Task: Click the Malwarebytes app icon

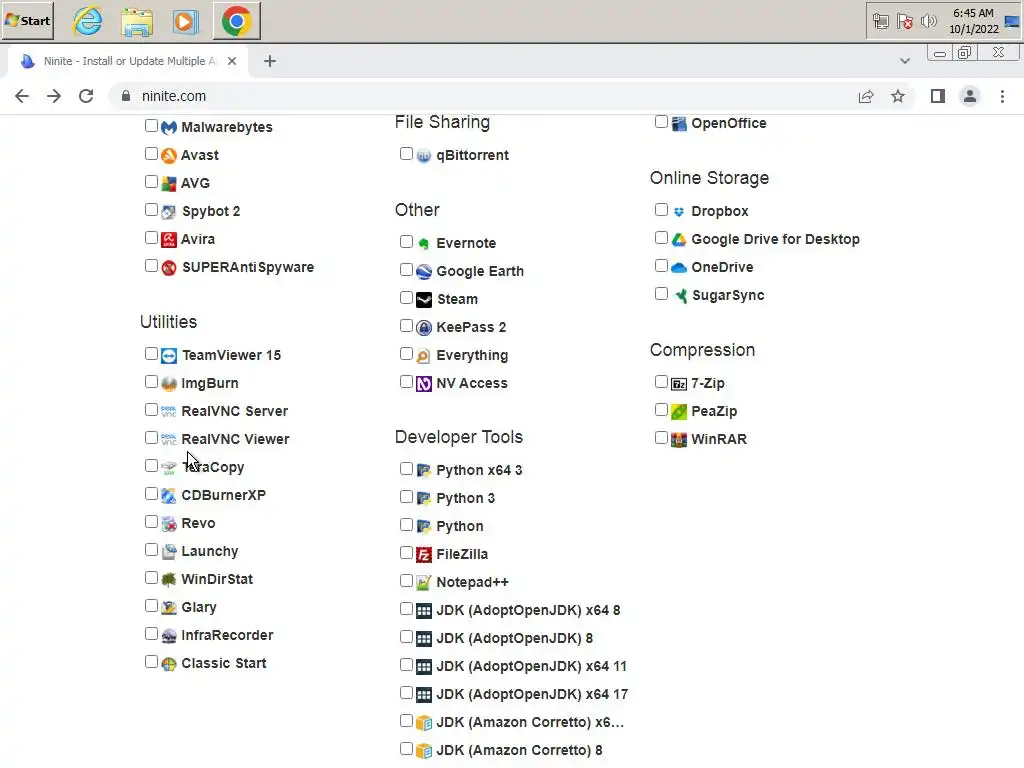Action: 168,127
